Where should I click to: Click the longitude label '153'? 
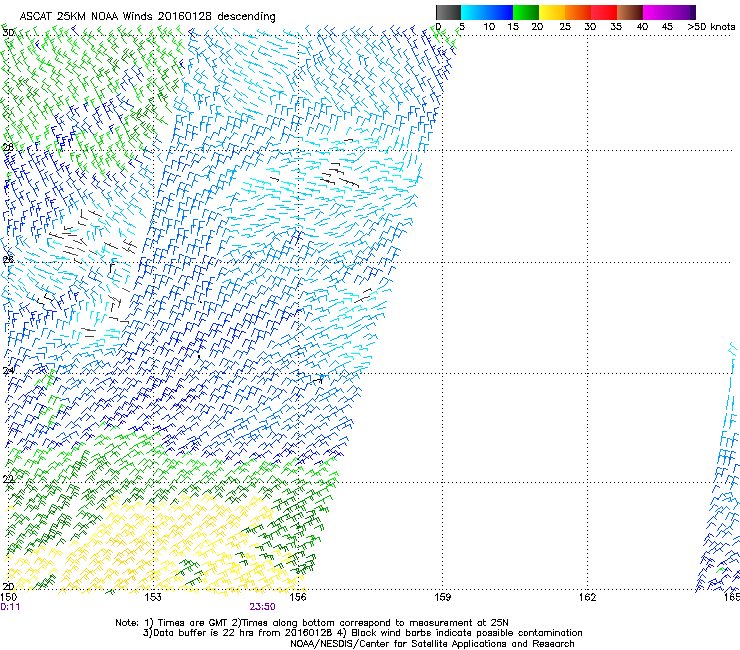click(153, 597)
